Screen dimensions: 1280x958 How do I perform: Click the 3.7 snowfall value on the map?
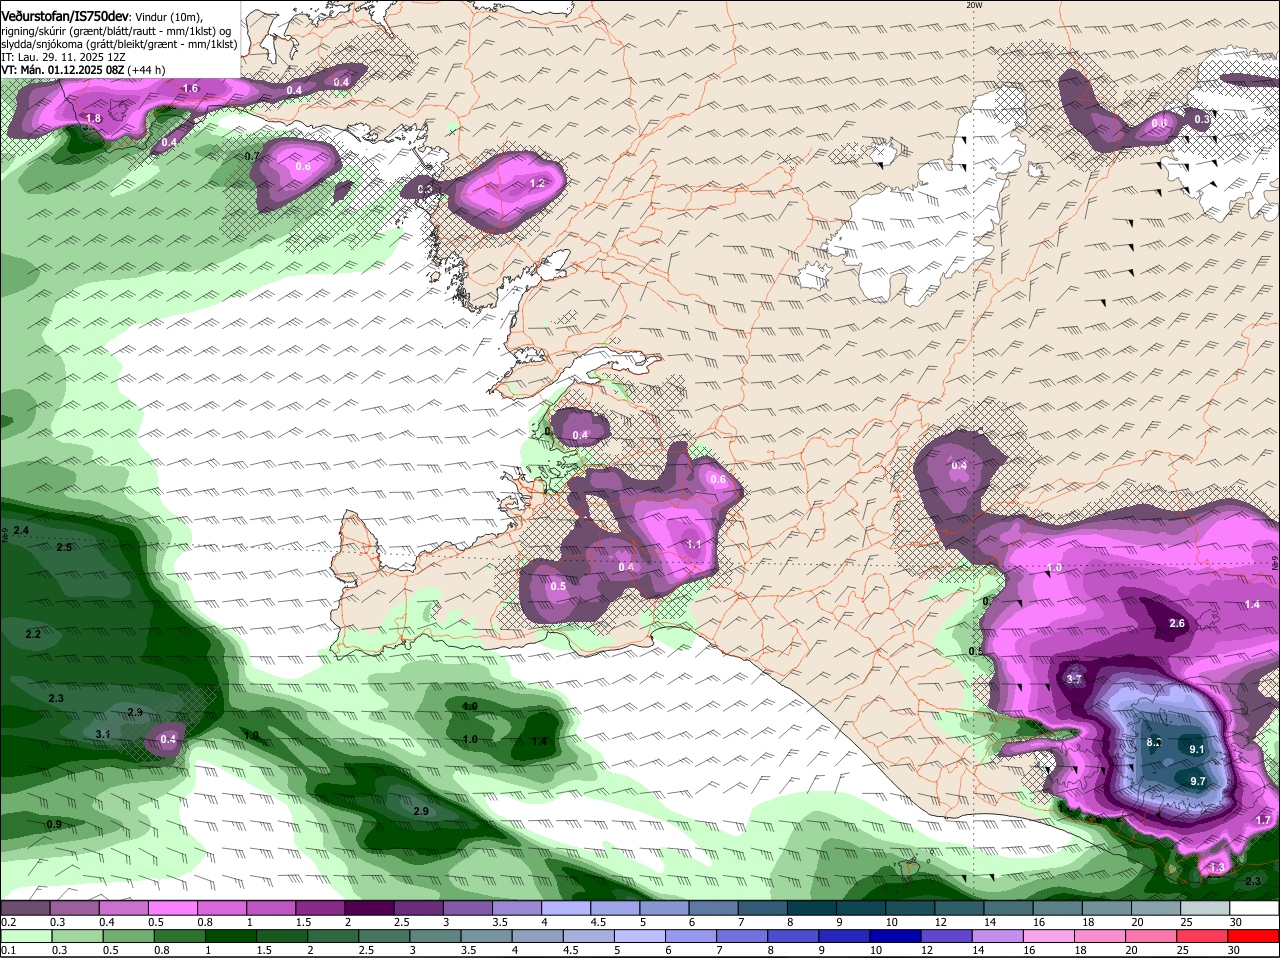pyautogui.click(x=1074, y=679)
